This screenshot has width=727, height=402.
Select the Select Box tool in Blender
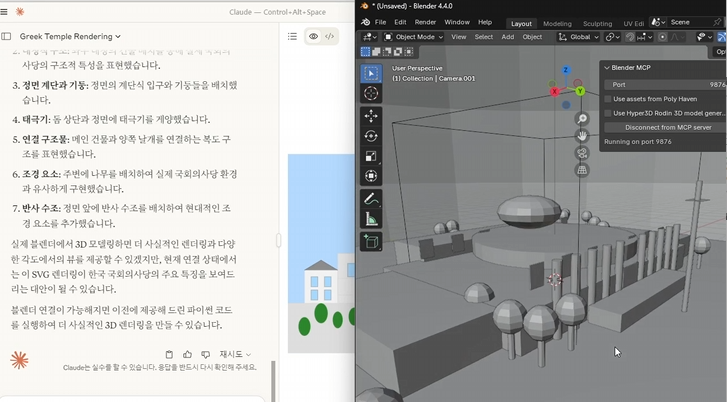(x=371, y=74)
